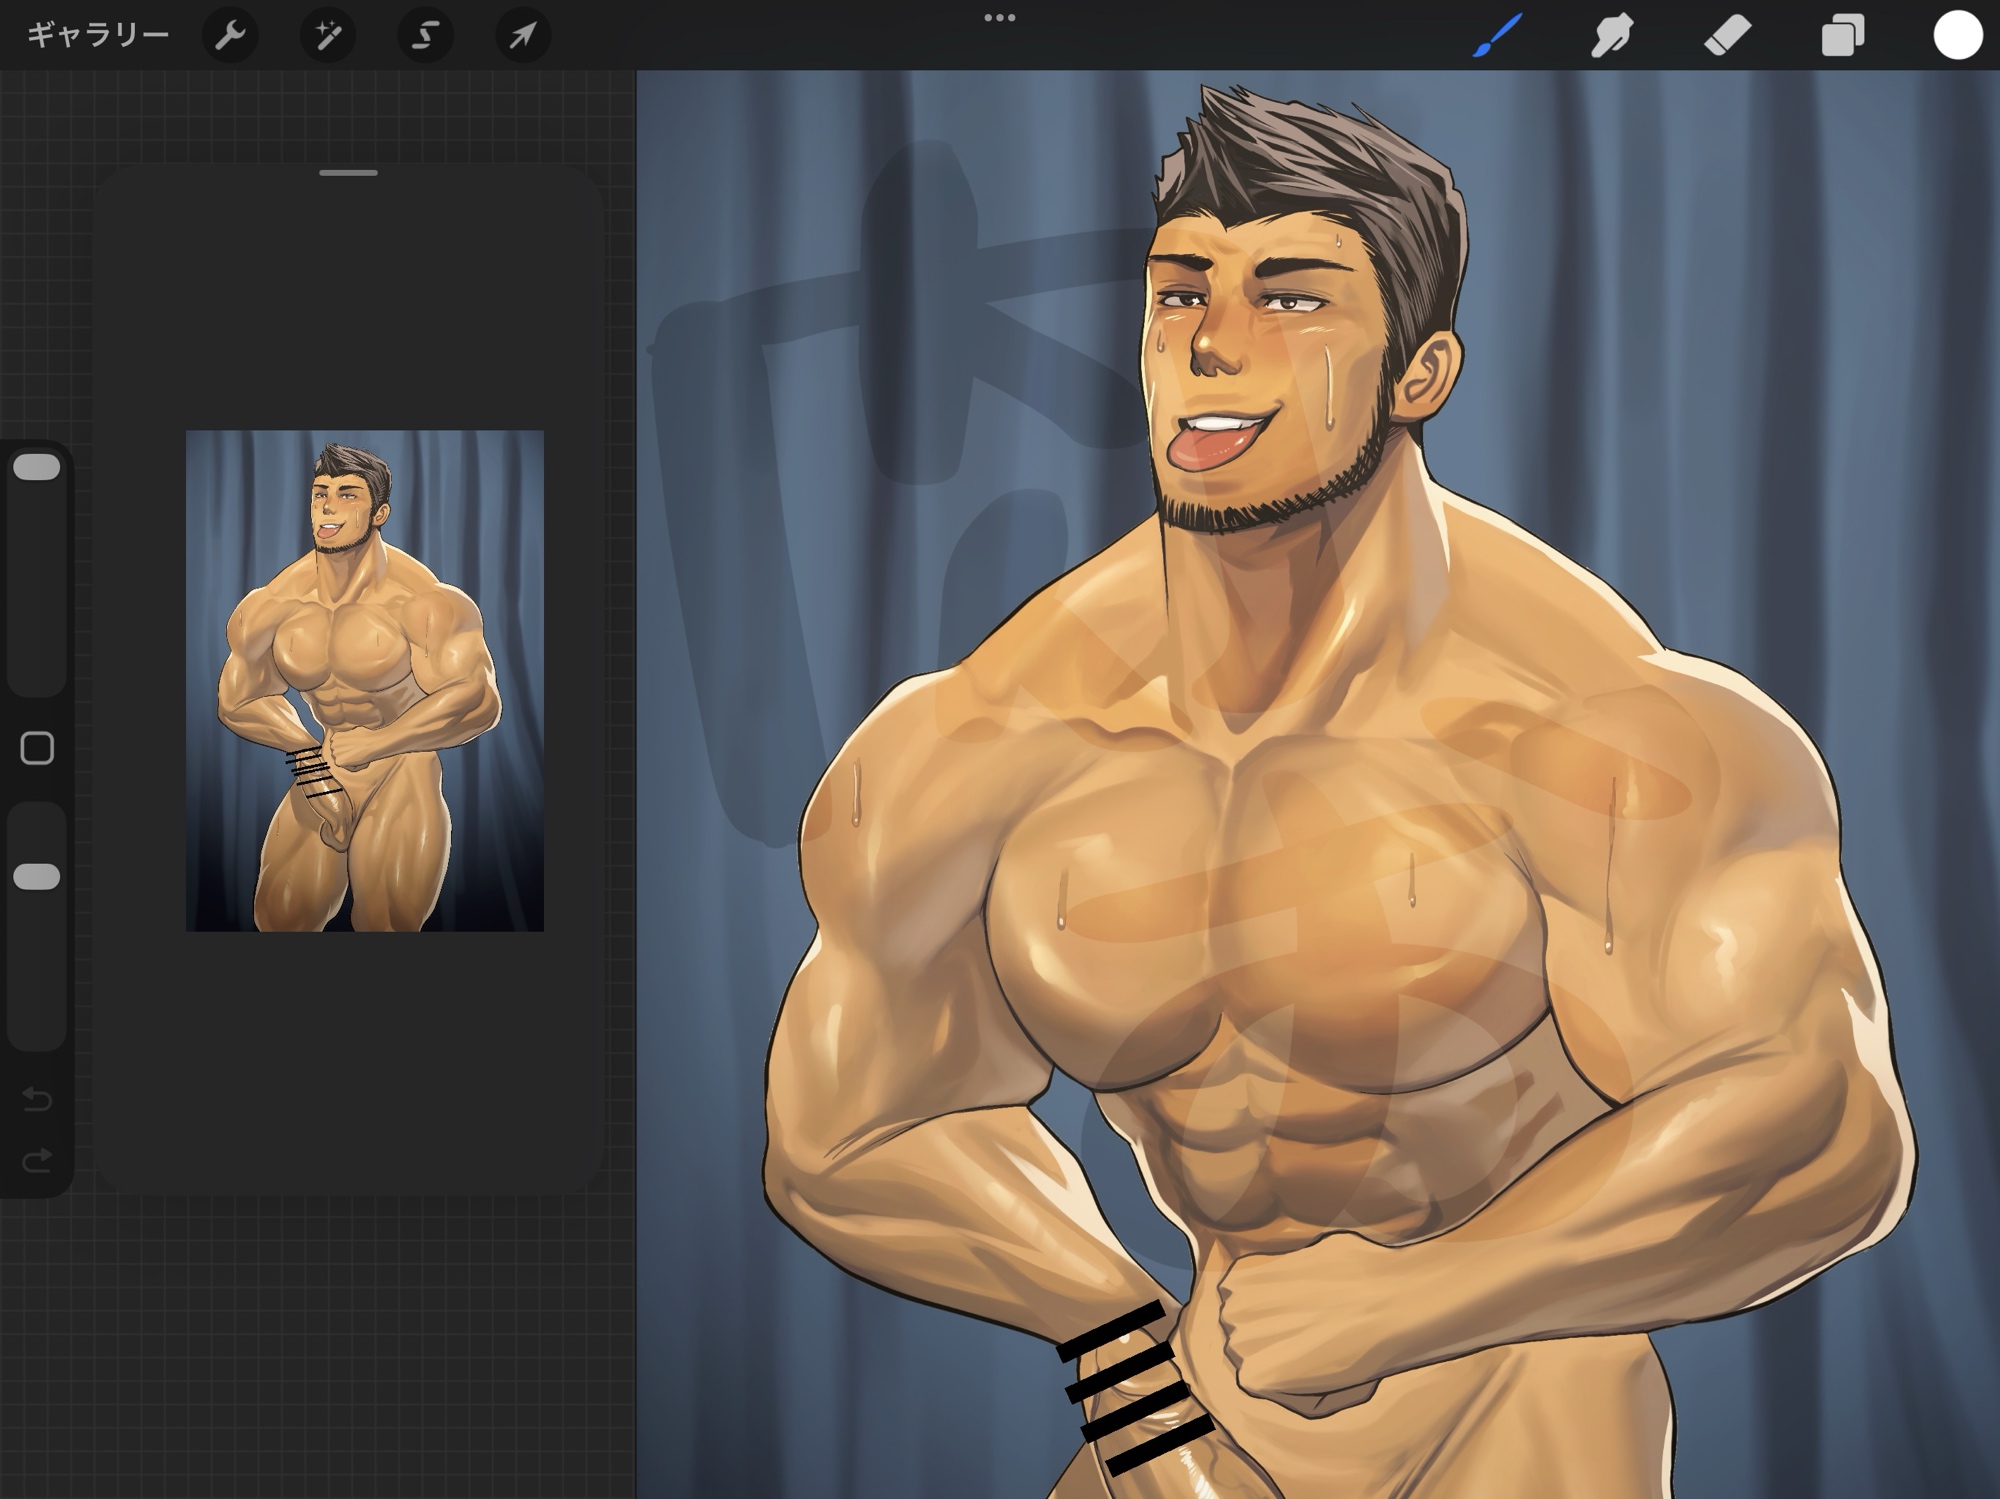Open the Layers panel

[1842, 36]
